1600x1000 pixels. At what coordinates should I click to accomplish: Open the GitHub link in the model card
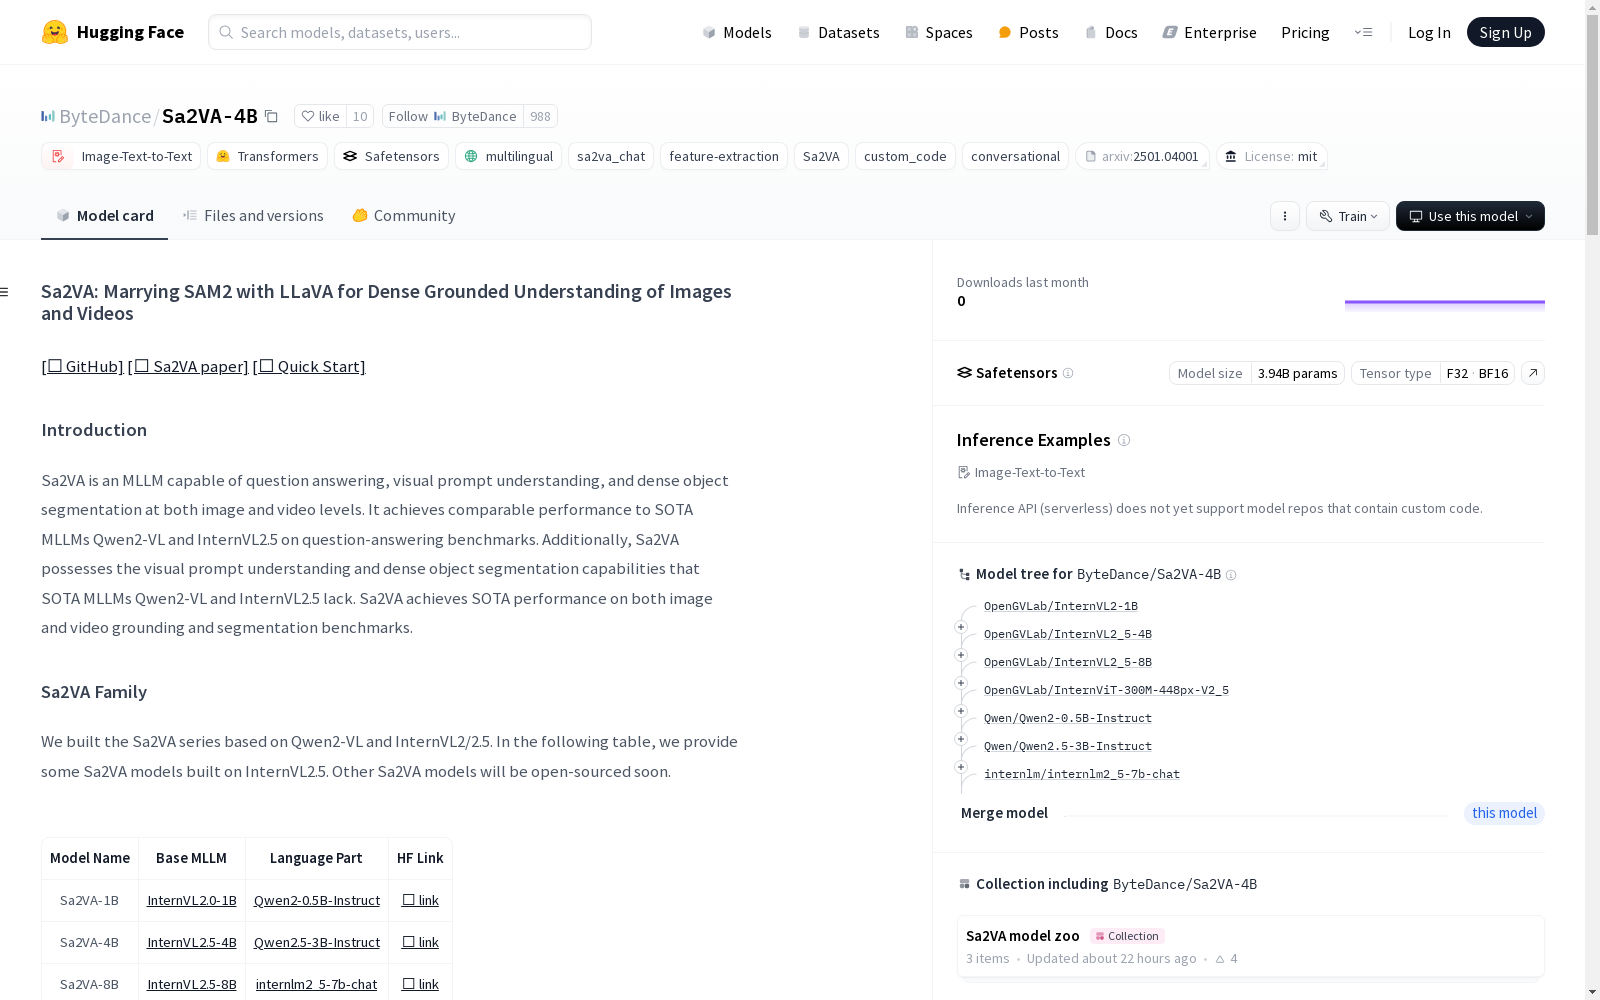[x=83, y=366]
